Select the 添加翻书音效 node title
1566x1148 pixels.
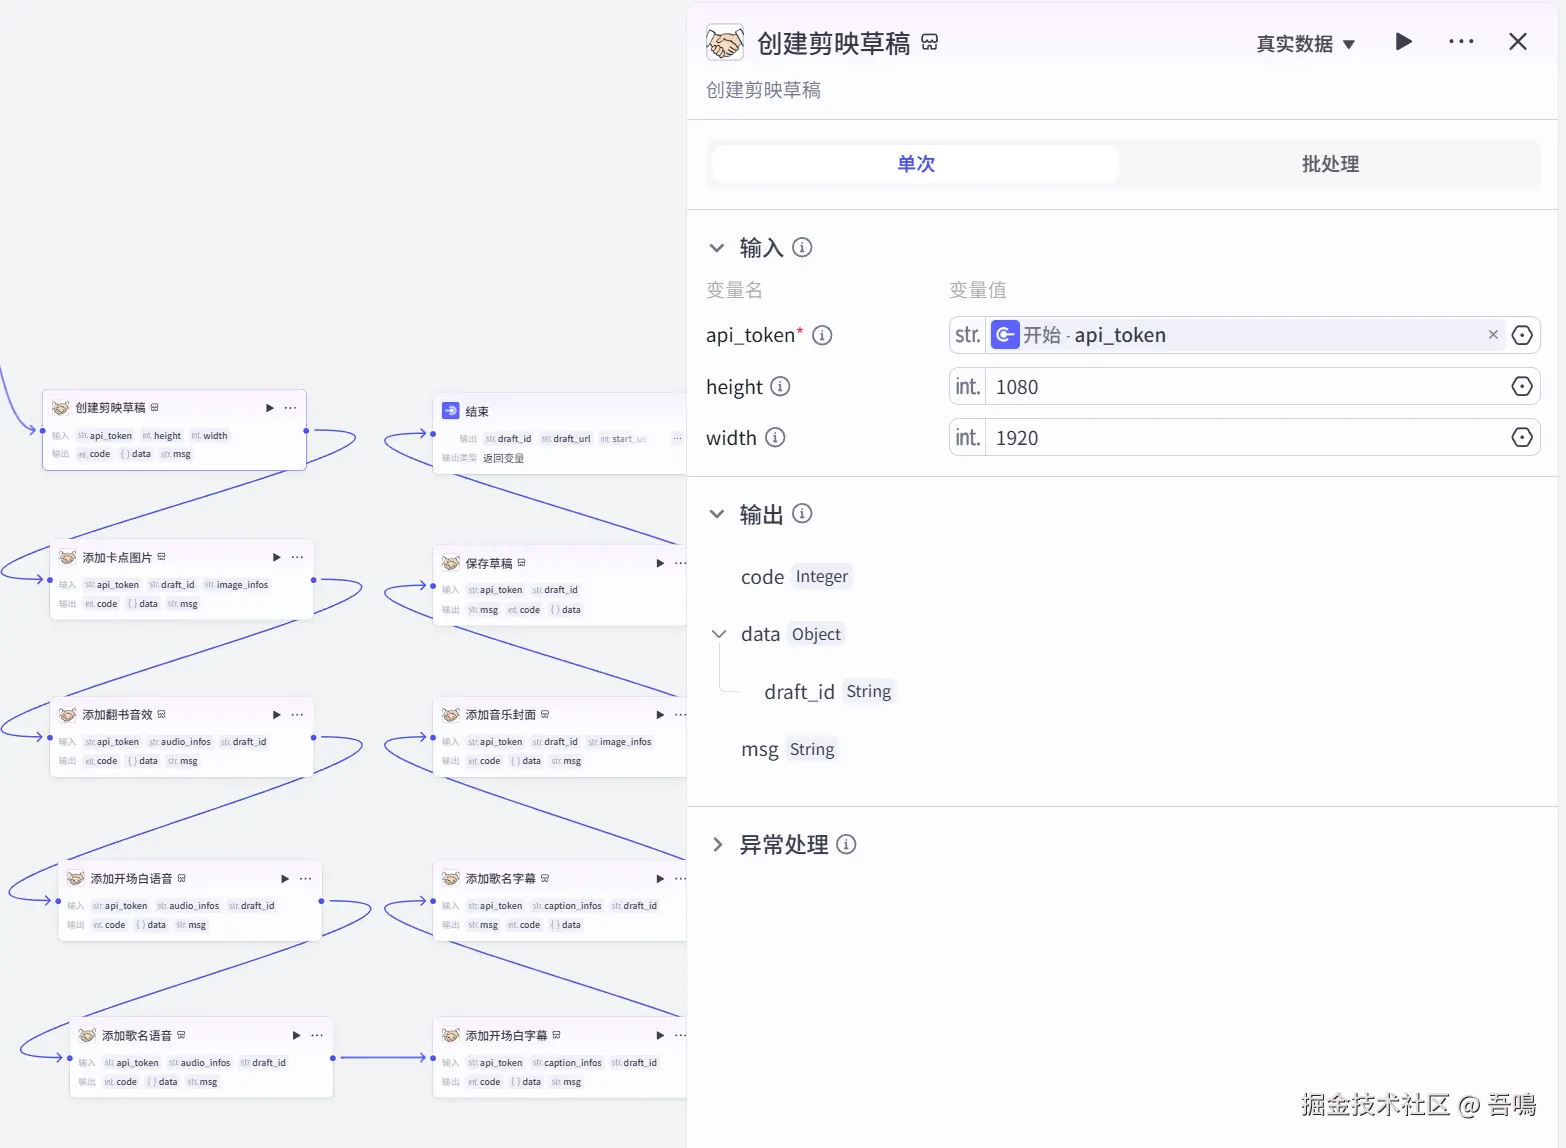click(x=117, y=715)
